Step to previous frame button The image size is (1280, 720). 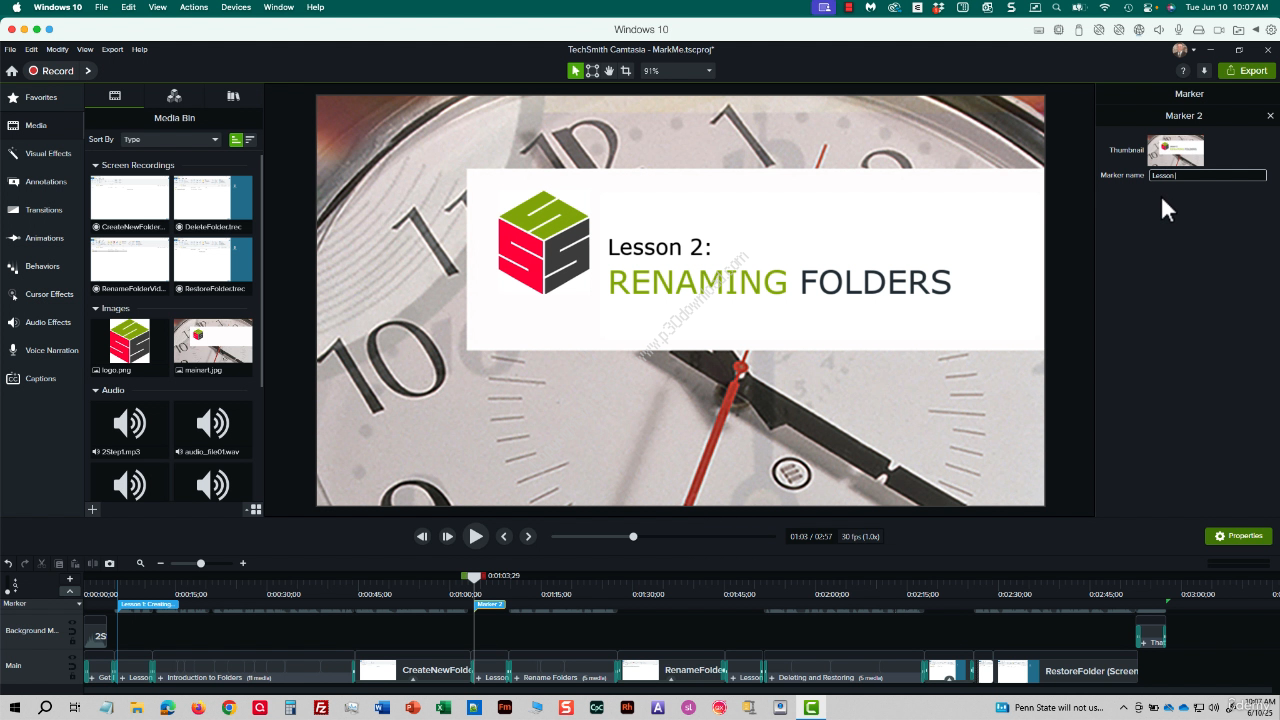click(422, 536)
